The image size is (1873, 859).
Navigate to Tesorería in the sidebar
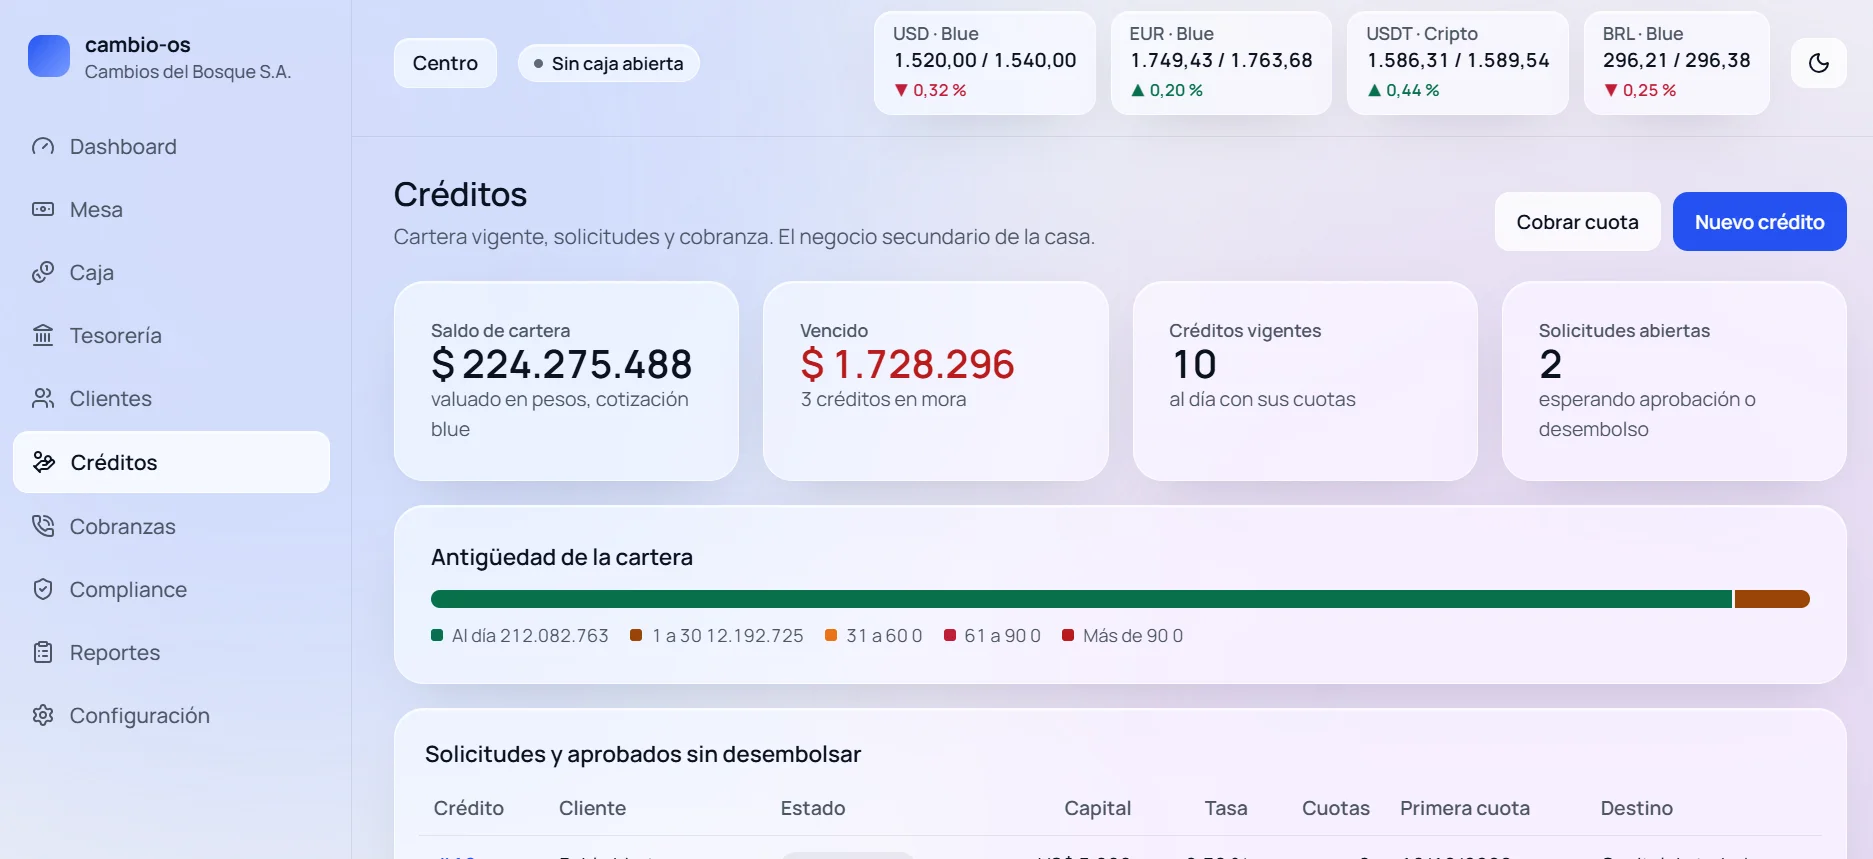coord(171,336)
